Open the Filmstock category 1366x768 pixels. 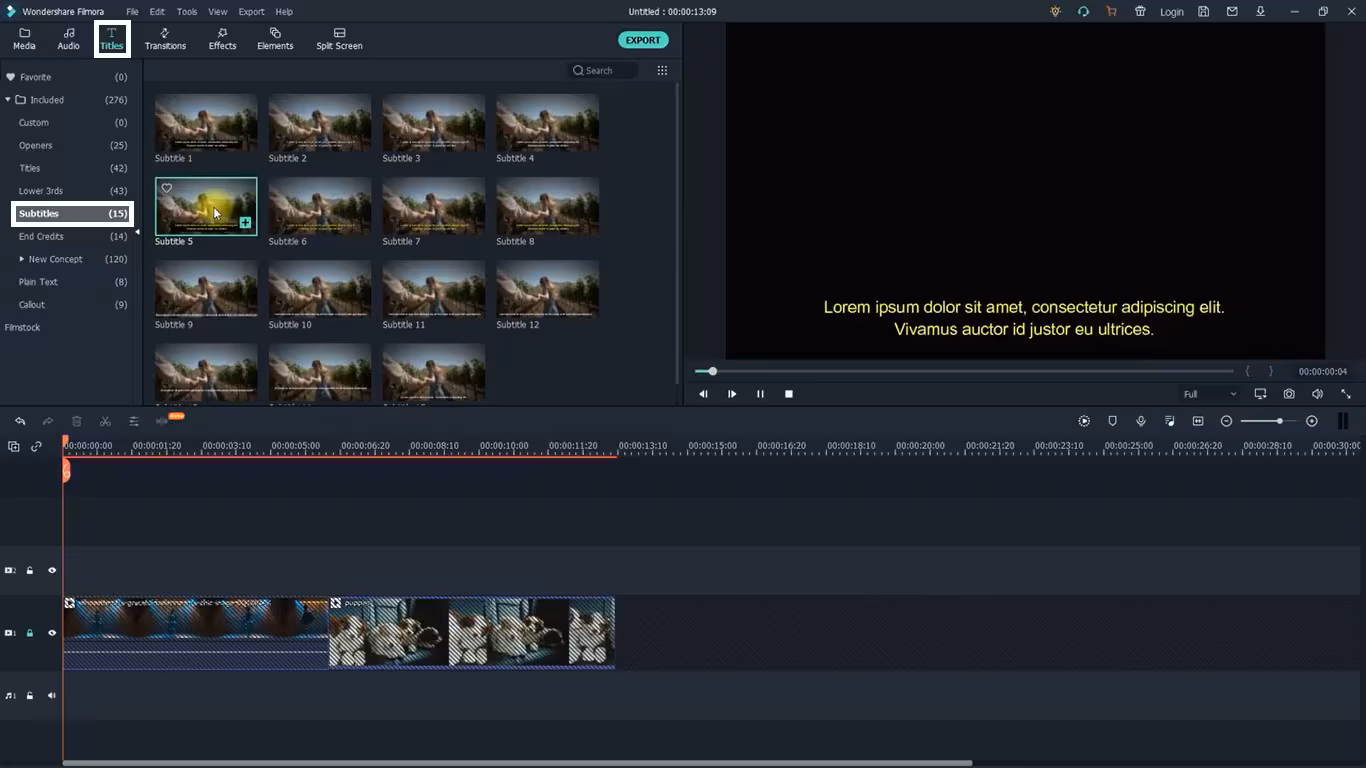(x=22, y=327)
